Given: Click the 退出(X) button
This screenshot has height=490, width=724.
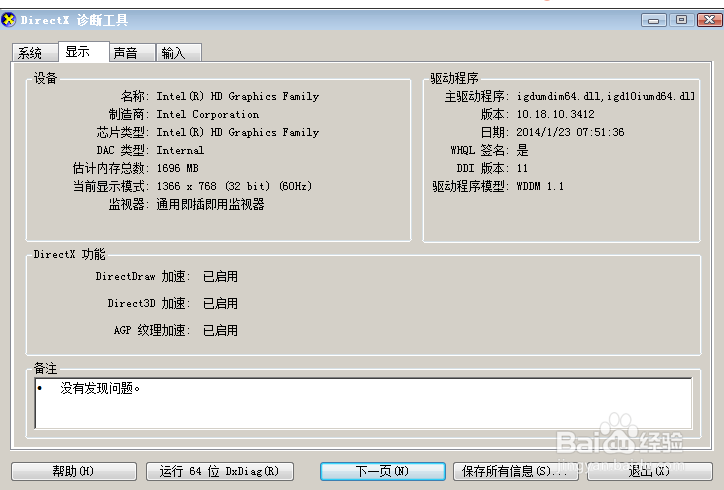Looking at the screenshot, I should point(650,471).
